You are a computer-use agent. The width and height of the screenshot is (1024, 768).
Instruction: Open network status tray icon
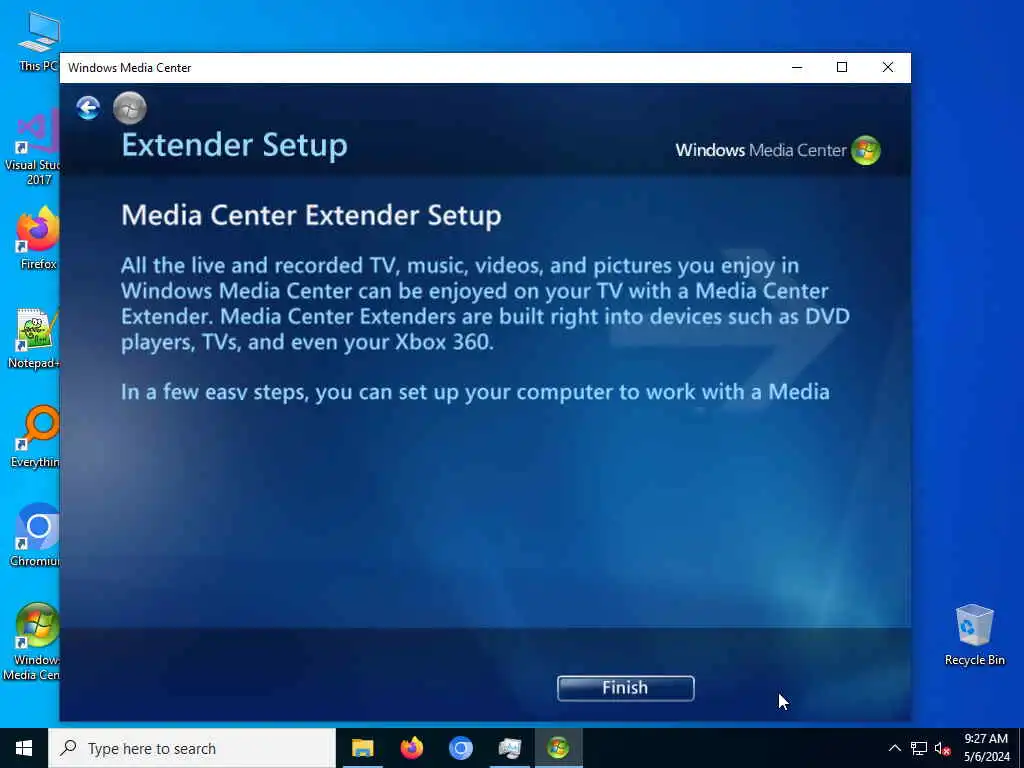[919, 748]
